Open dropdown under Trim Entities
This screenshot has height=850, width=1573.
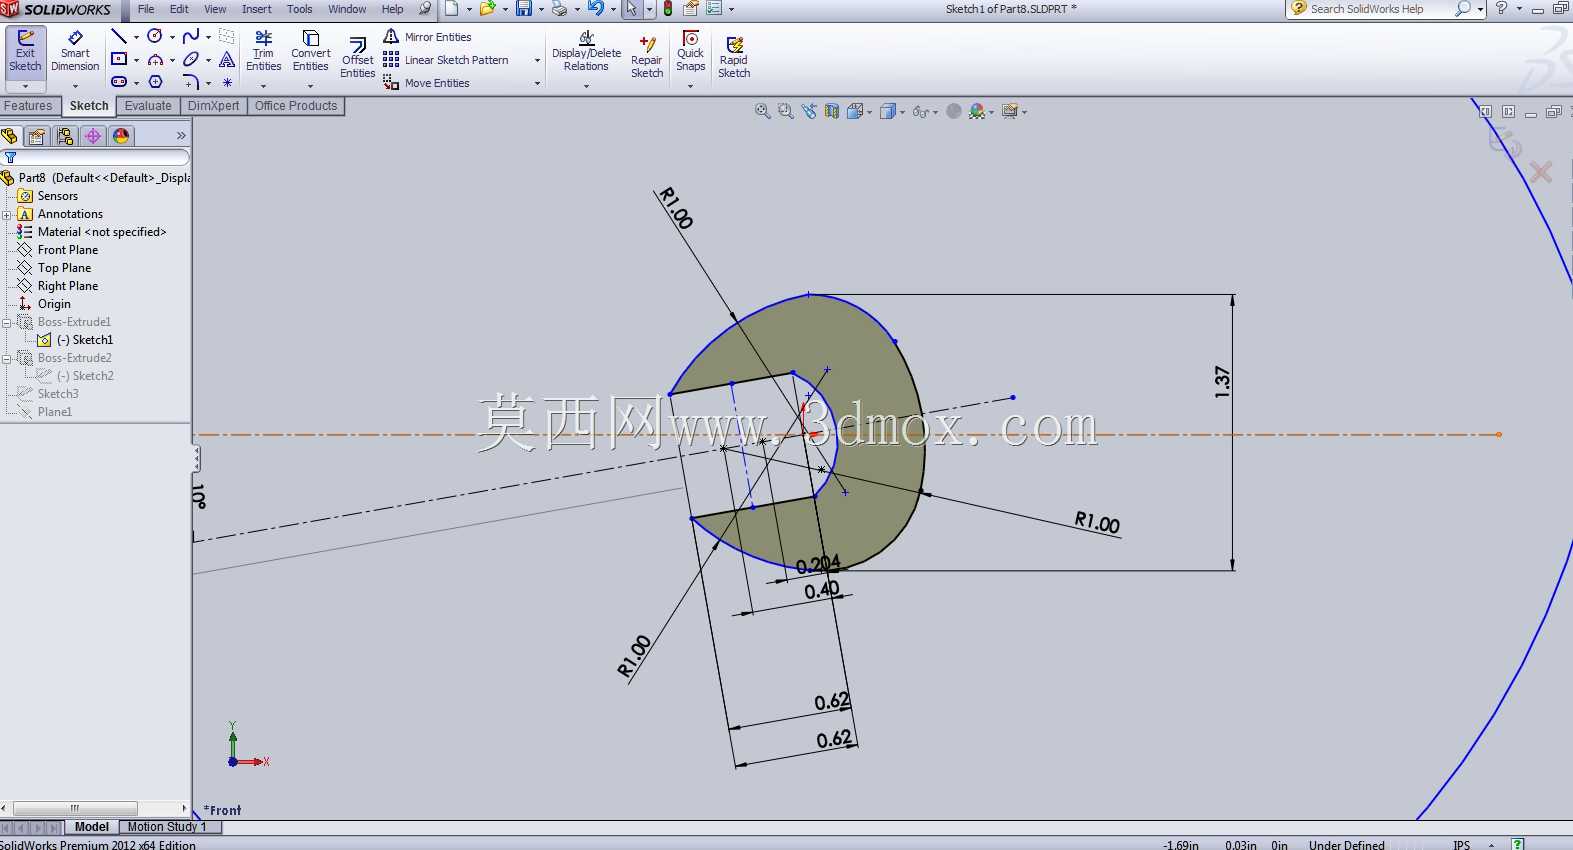point(263,86)
